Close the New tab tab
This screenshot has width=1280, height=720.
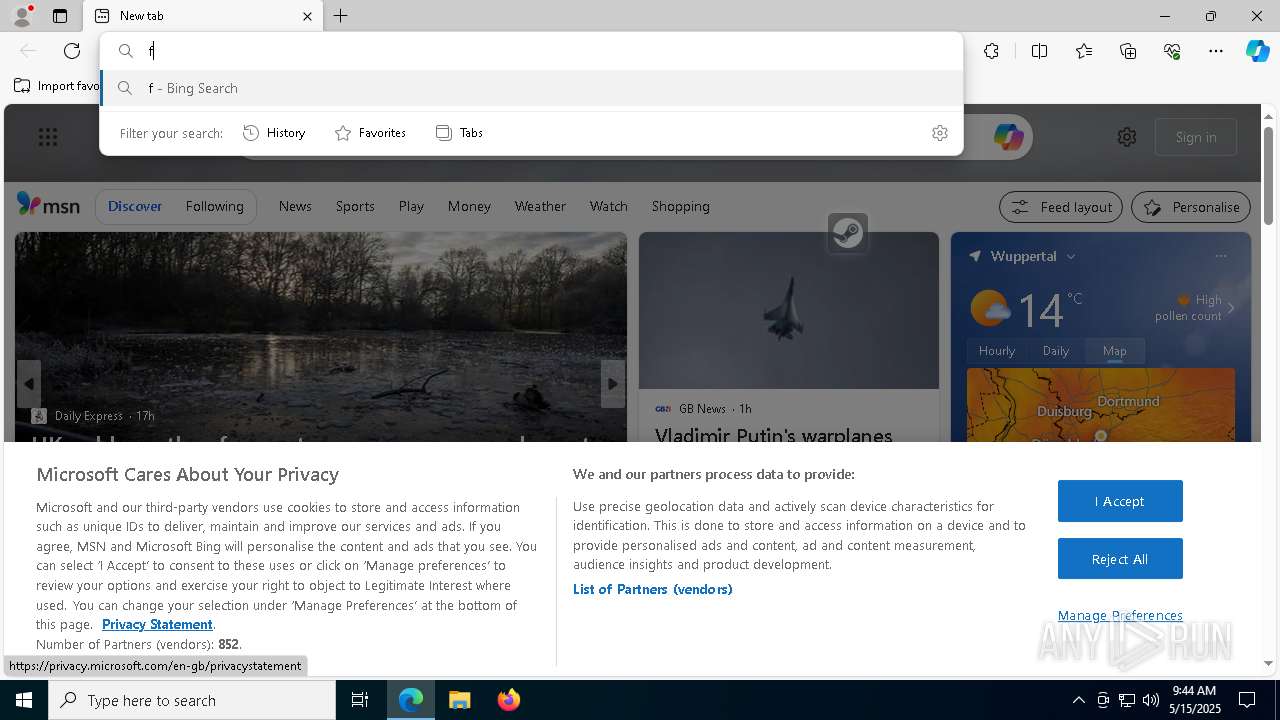click(x=307, y=16)
